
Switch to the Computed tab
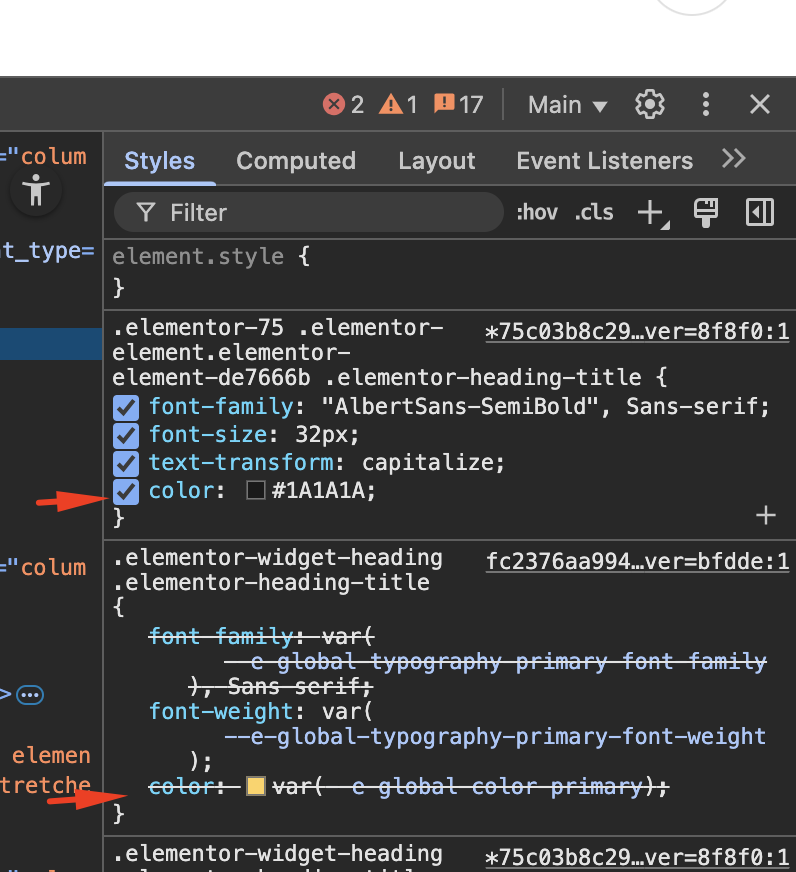[x=296, y=161]
